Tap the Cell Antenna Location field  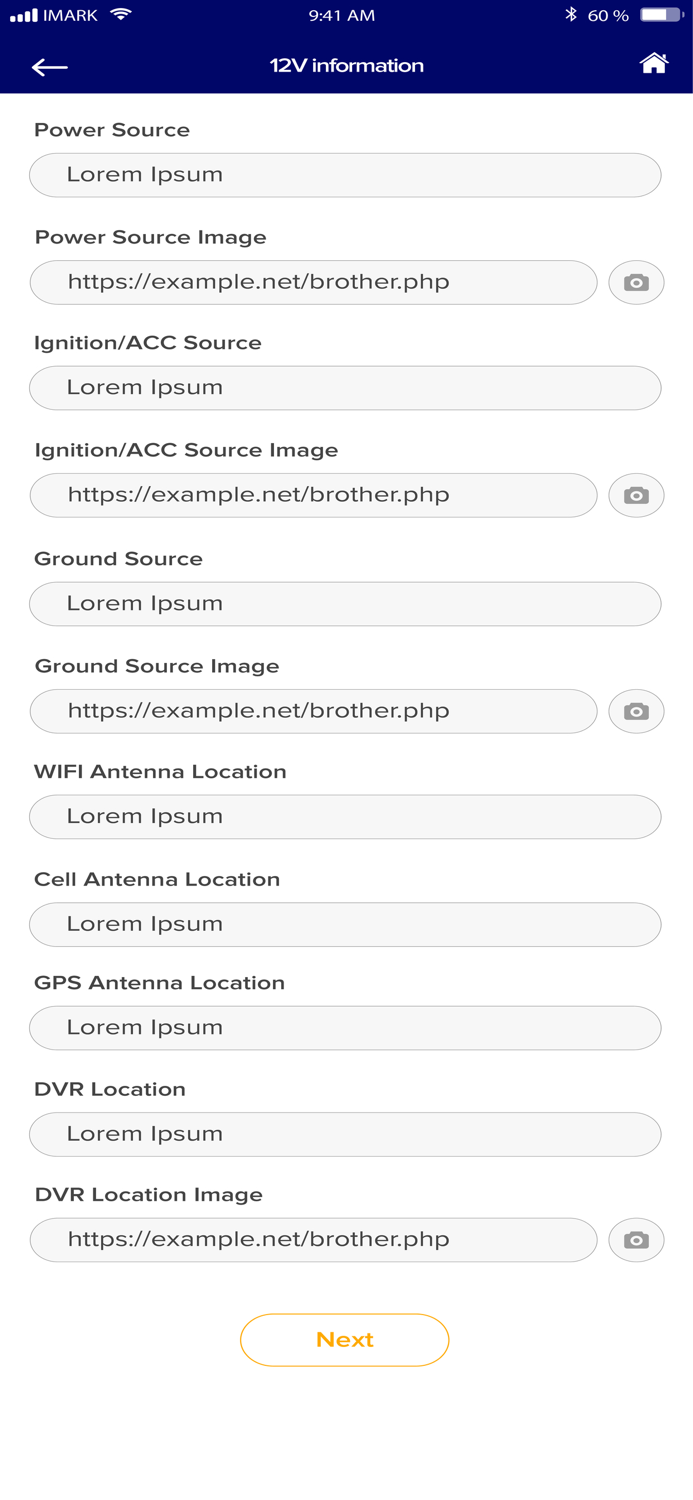pos(345,925)
